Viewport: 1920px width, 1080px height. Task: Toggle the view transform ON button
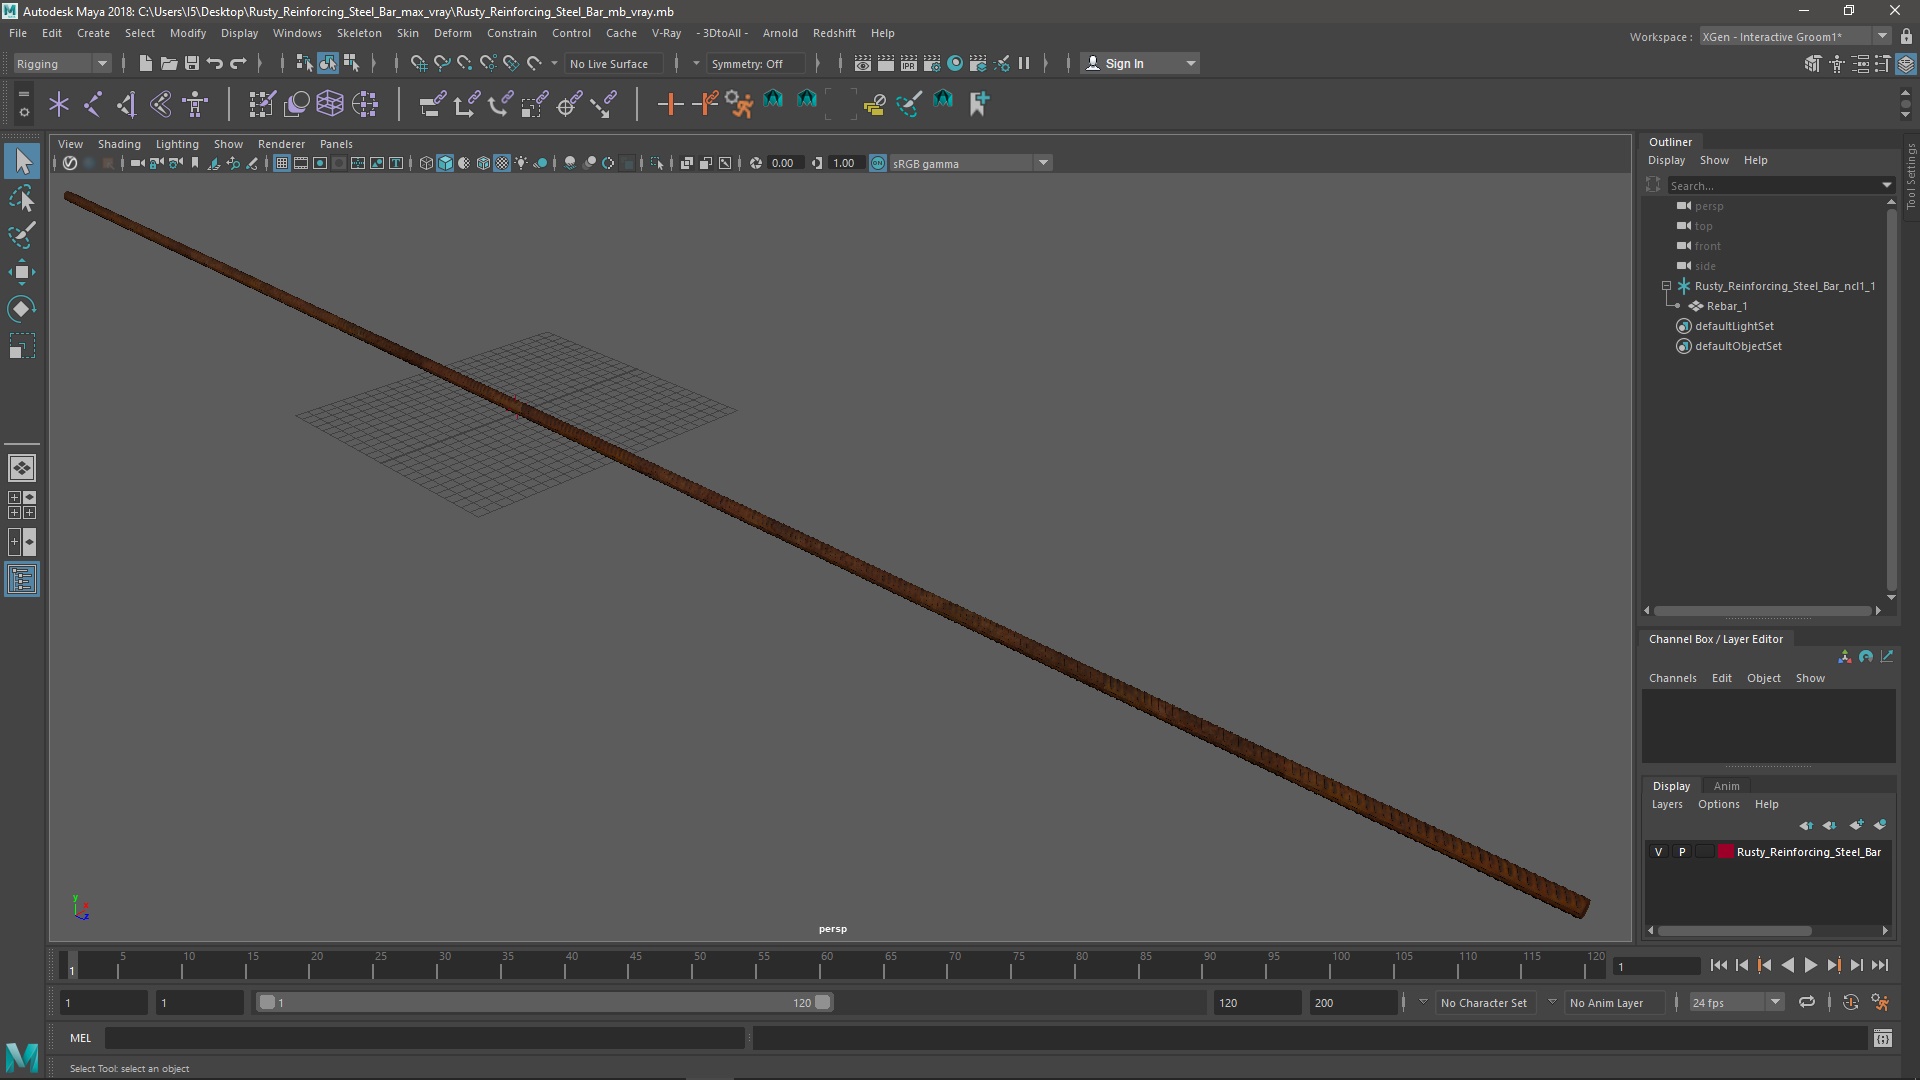point(878,163)
